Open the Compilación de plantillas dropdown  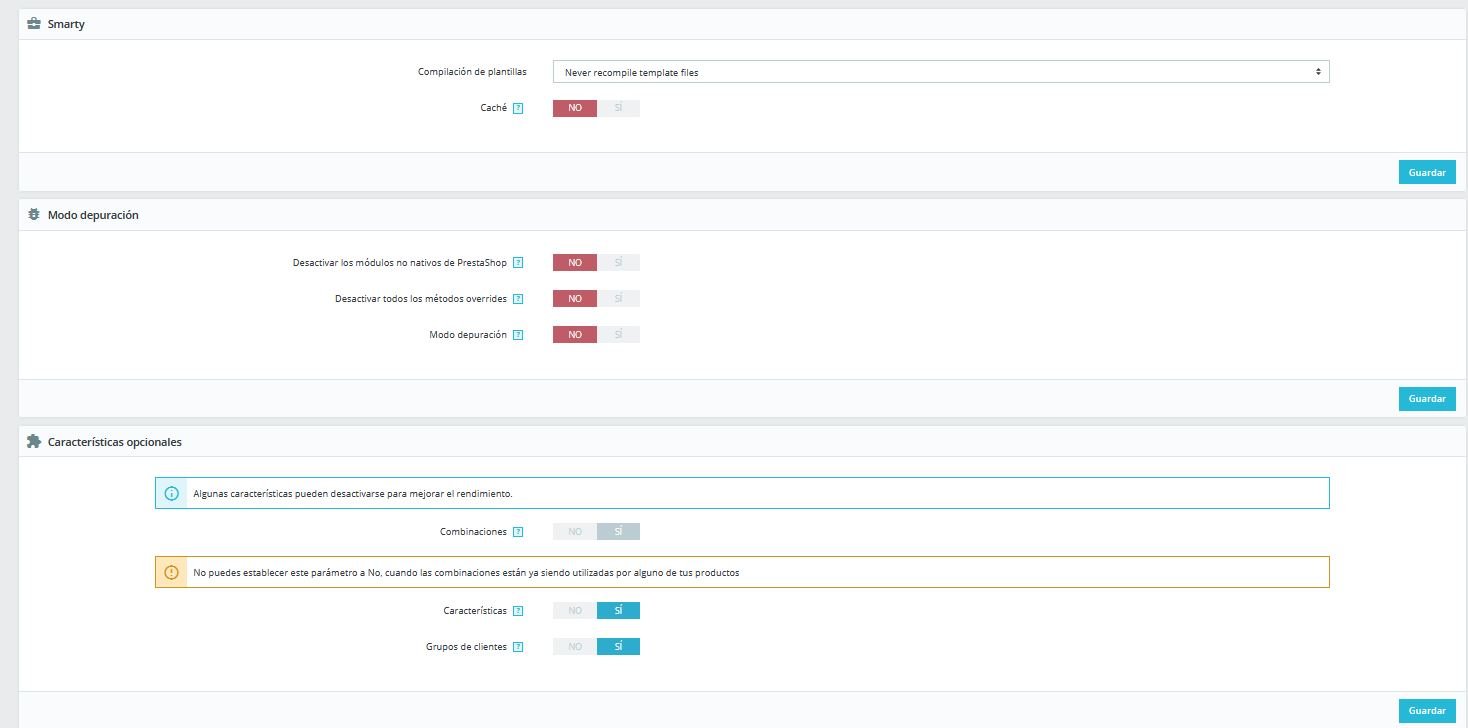coord(941,72)
